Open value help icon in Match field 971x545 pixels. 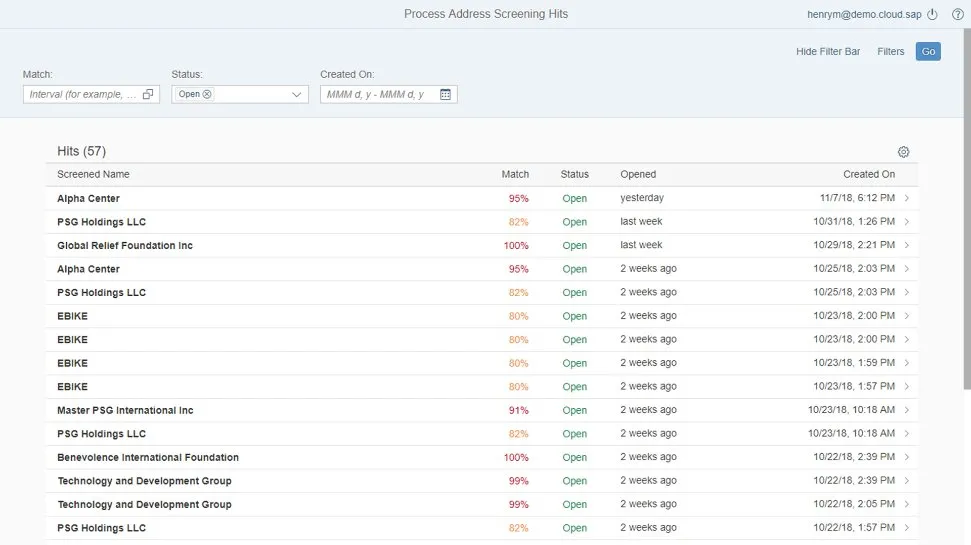tap(148, 95)
